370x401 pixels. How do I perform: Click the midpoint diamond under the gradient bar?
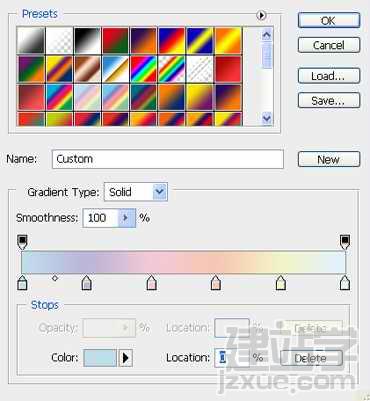point(55,278)
